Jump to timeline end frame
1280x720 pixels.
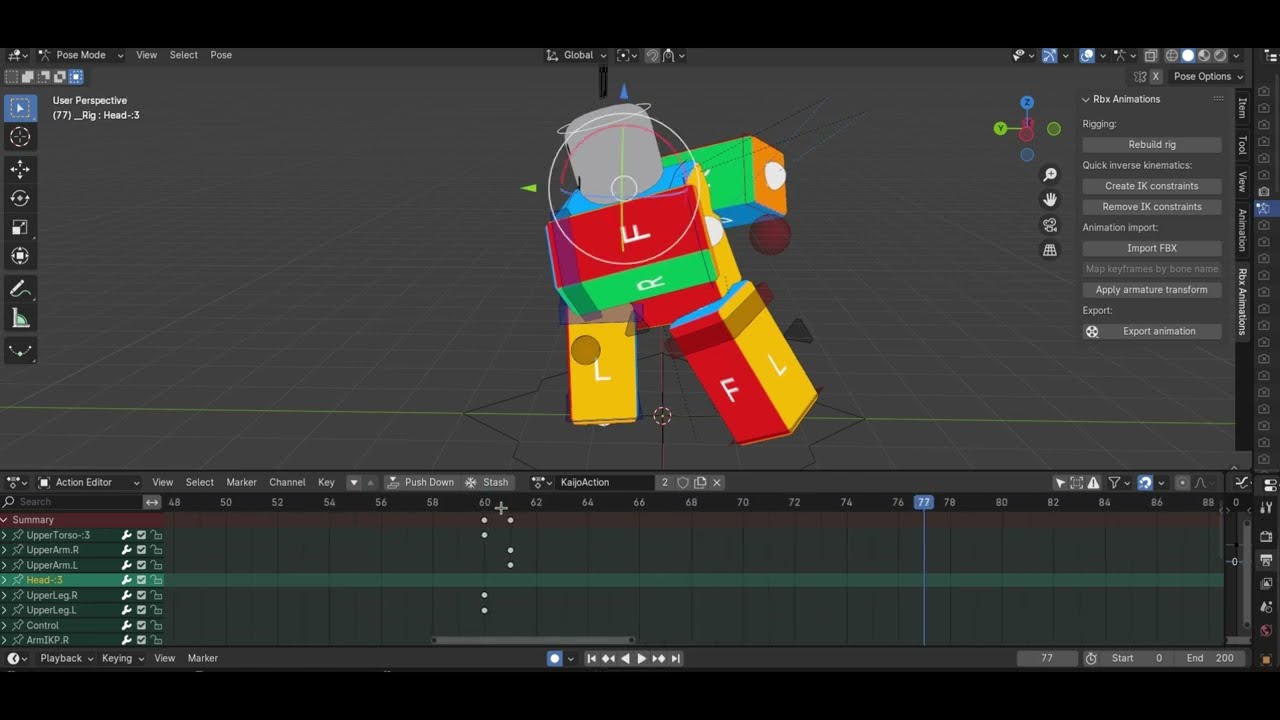point(676,658)
